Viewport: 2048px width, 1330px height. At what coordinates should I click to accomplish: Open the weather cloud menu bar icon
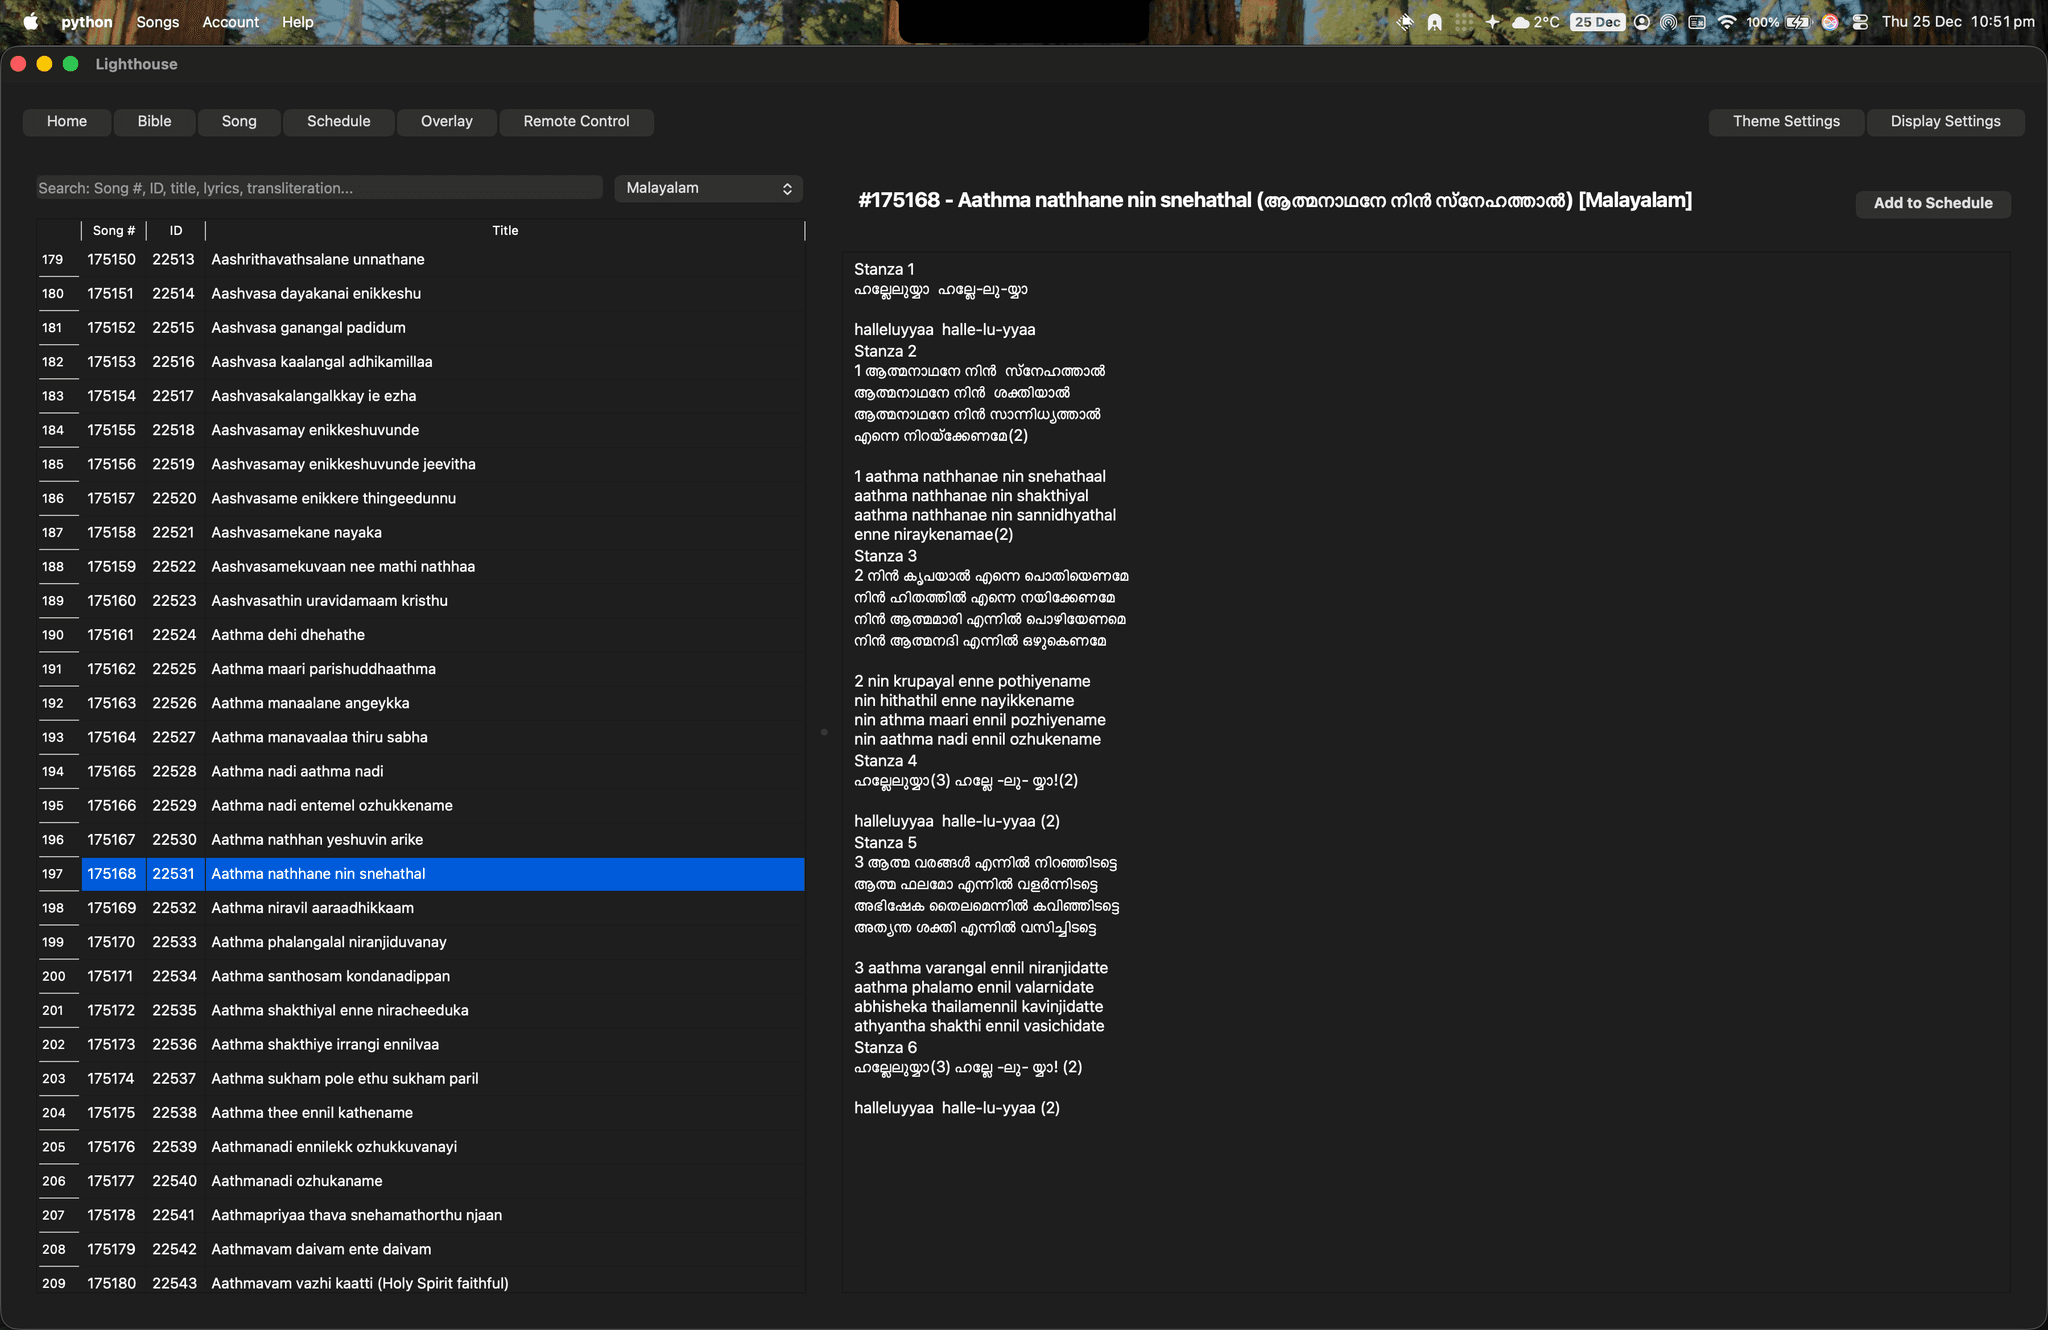click(1521, 22)
